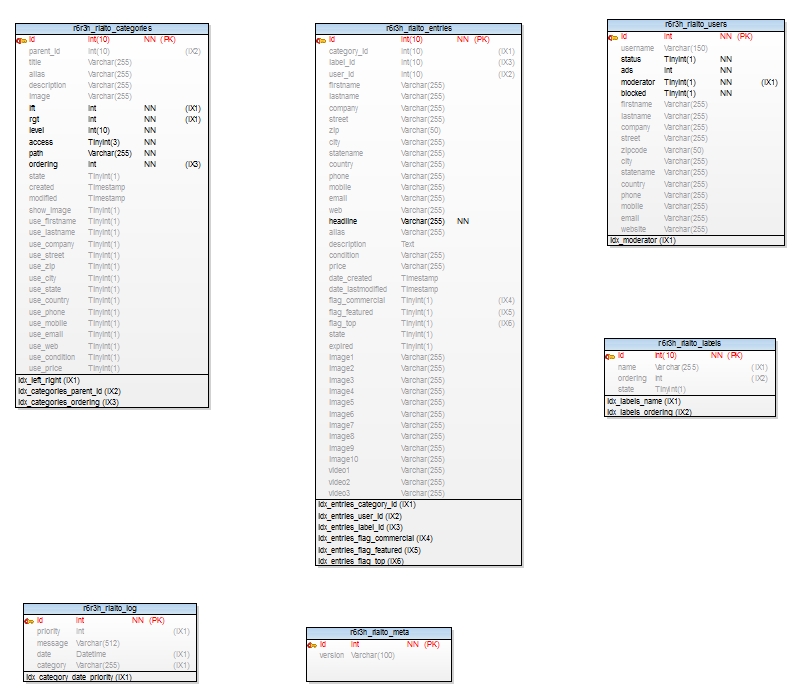This screenshot has height=700, width=803.
Task: Click the primary key icon in meta table
Action: (x=312, y=644)
